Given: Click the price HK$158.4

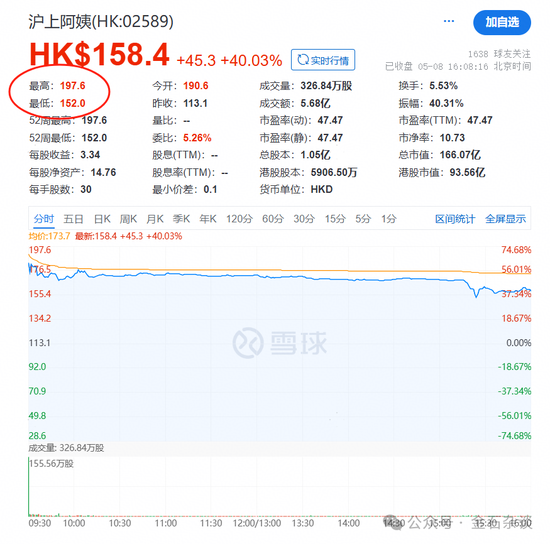Looking at the screenshot, I should (x=99, y=54).
